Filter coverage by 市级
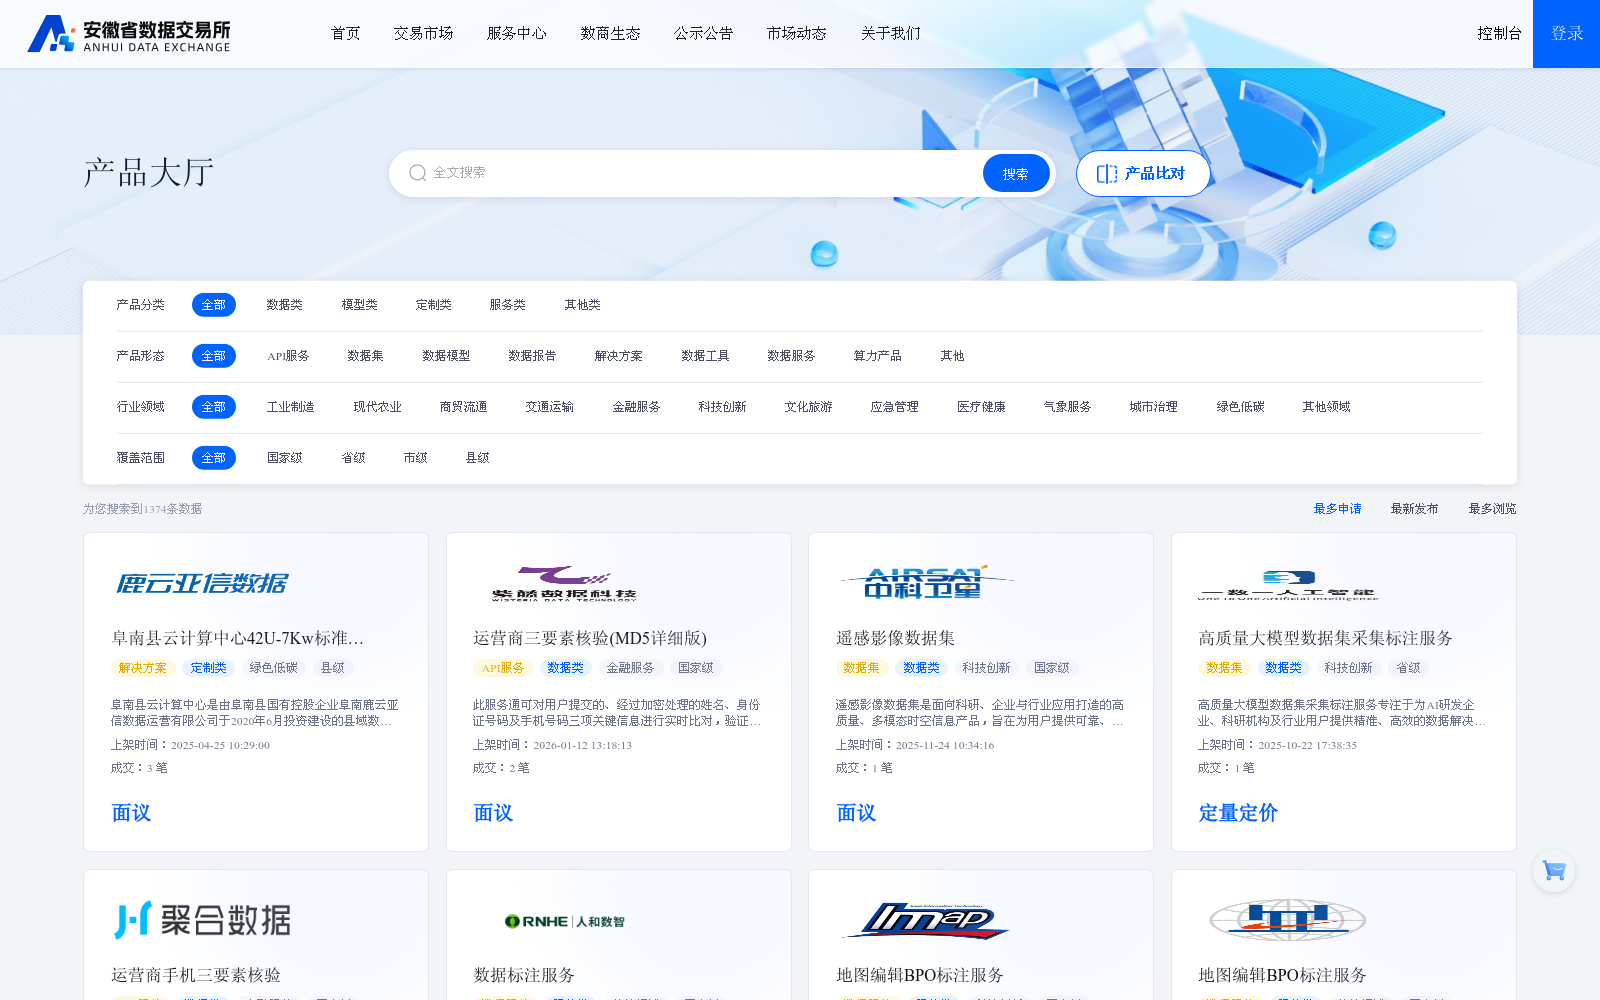This screenshot has height=1000, width=1600. [x=415, y=458]
